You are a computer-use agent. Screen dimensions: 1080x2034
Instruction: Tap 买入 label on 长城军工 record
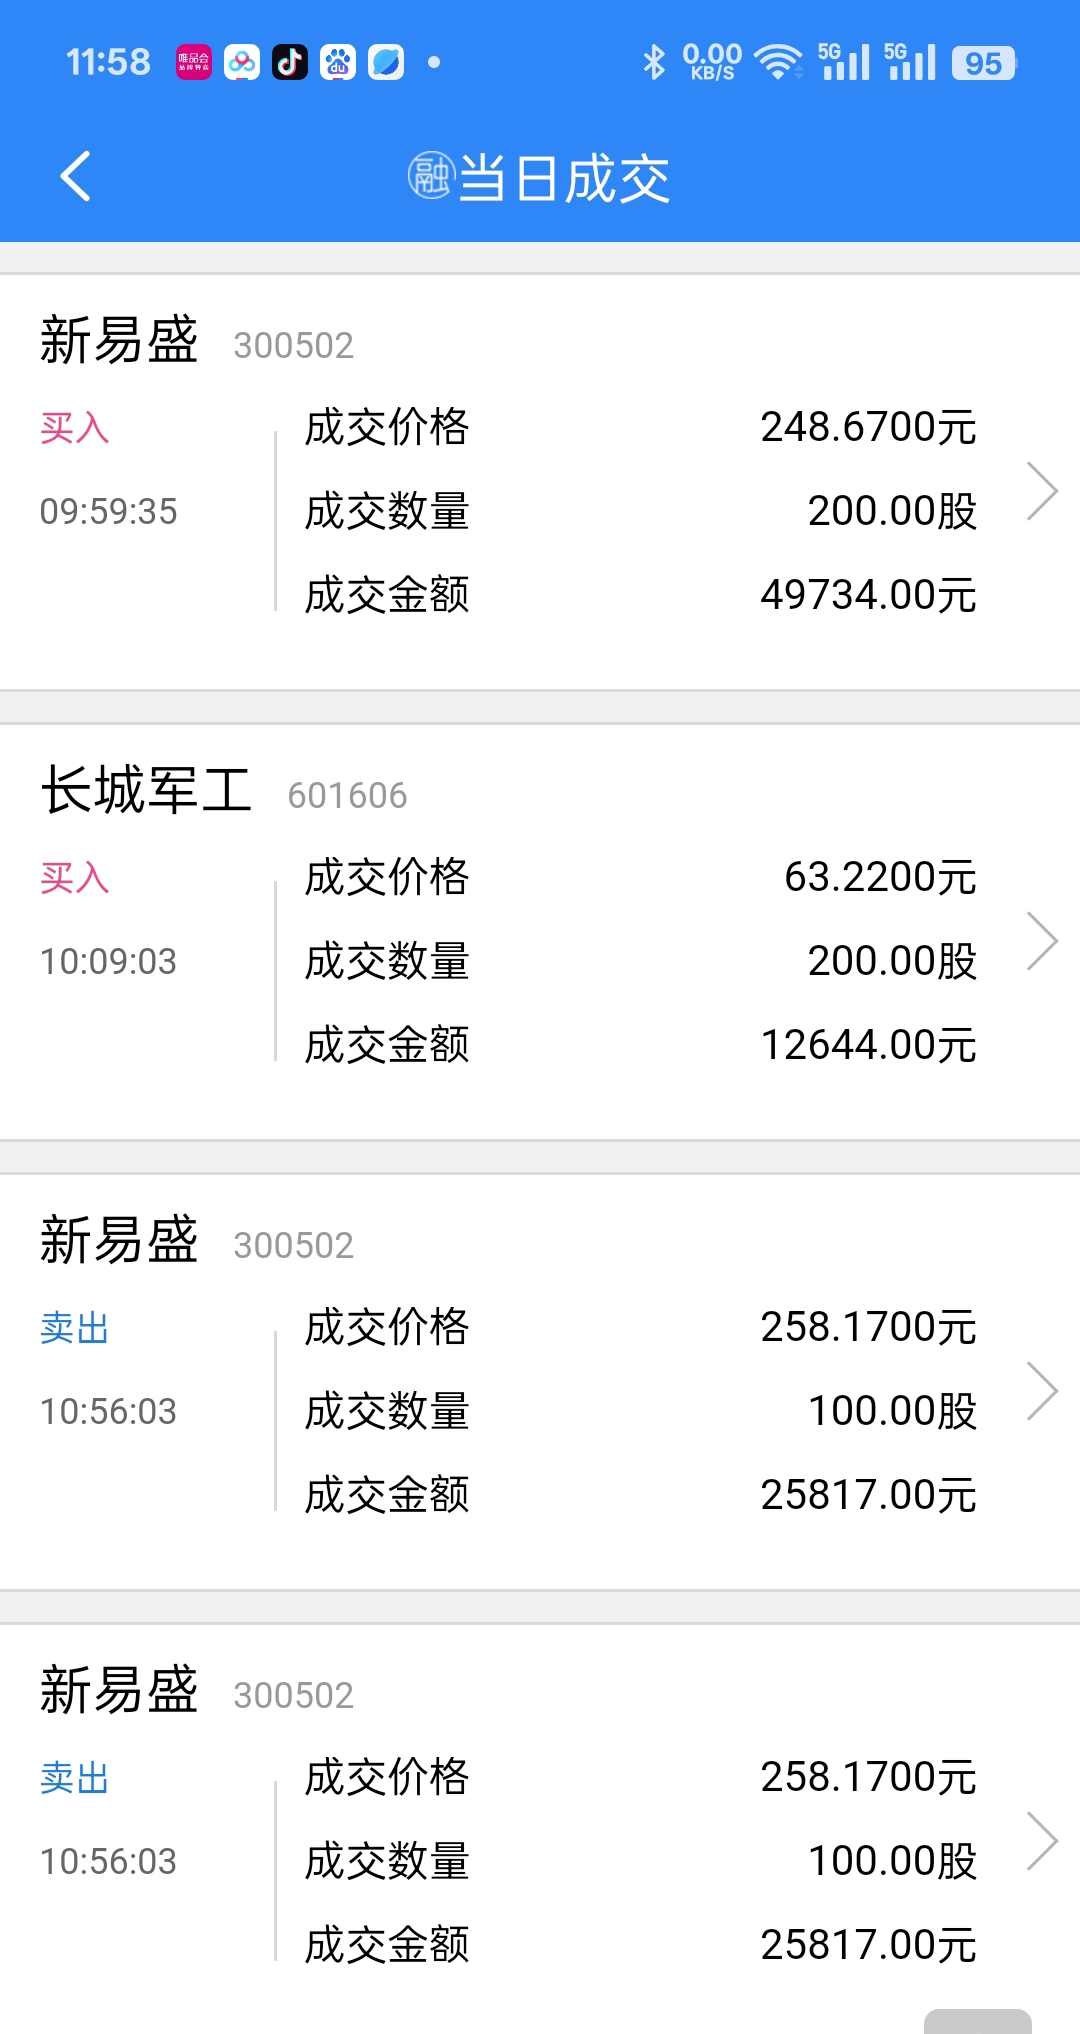[75, 878]
